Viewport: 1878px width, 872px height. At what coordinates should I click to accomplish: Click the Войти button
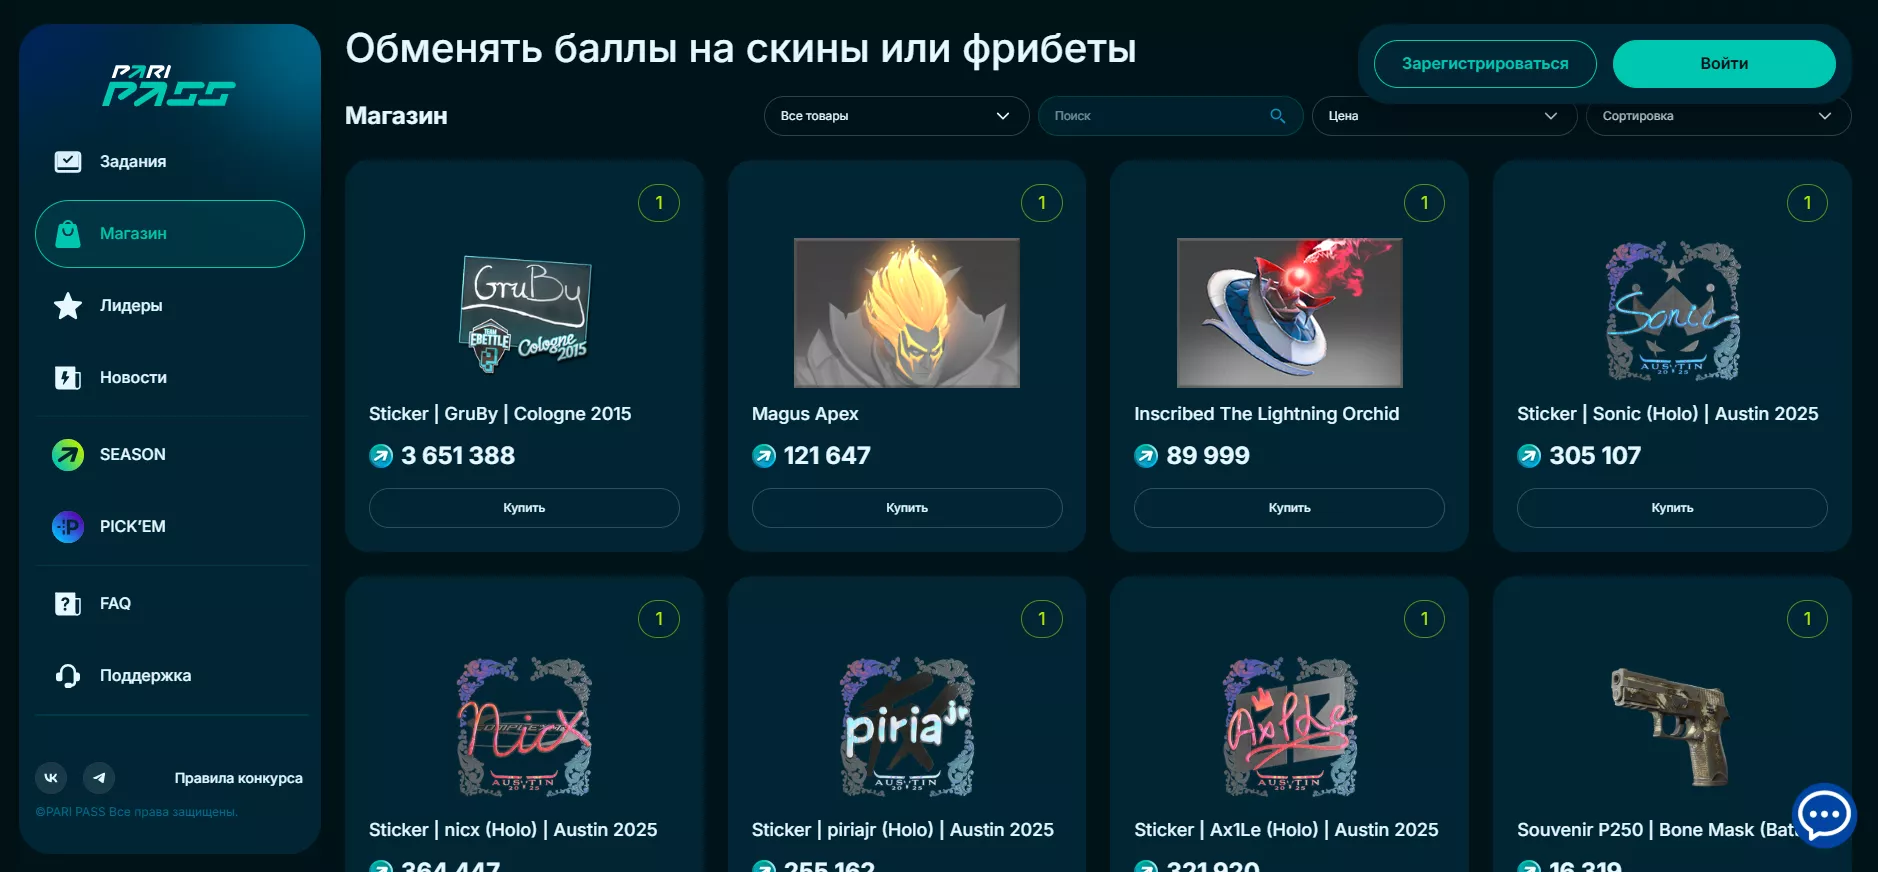(x=1724, y=64)
